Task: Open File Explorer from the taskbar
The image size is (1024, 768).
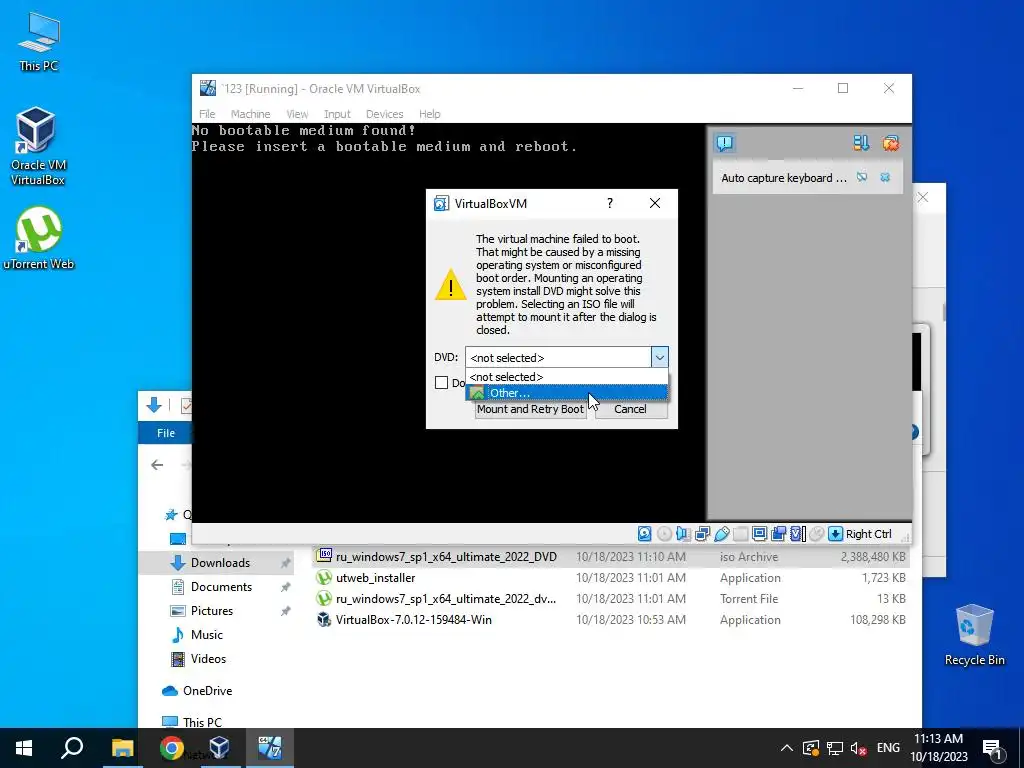Action: point(122,748)
